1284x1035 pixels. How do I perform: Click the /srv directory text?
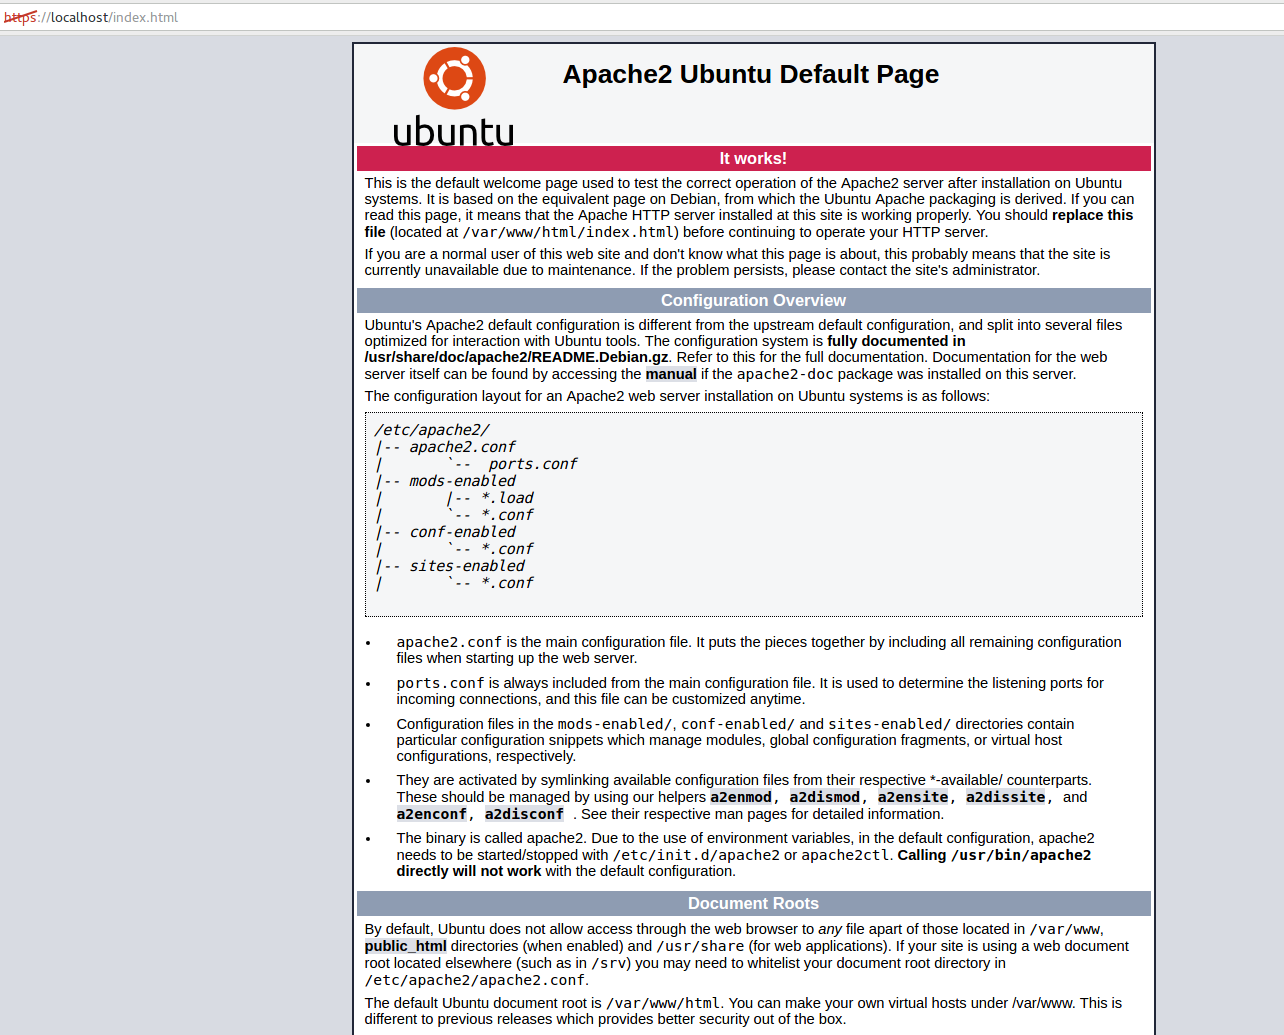[609, 963]
